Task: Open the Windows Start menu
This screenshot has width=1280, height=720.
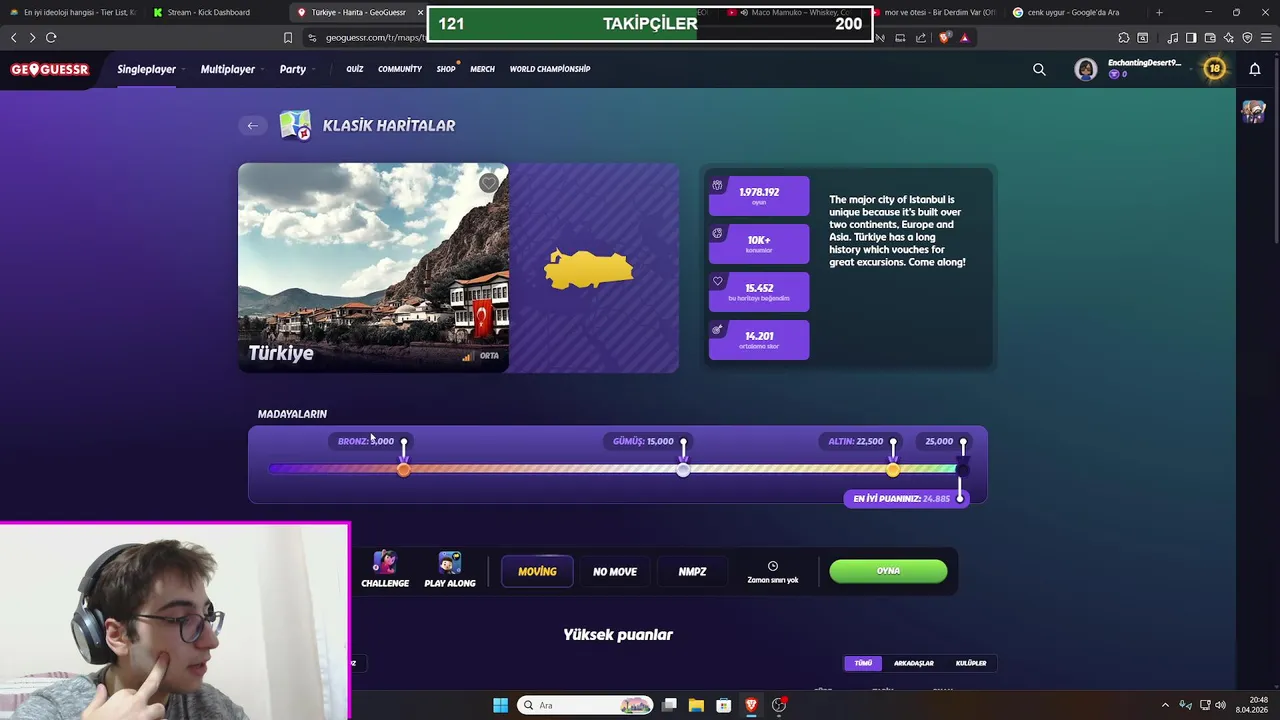Action: (500, 705)
